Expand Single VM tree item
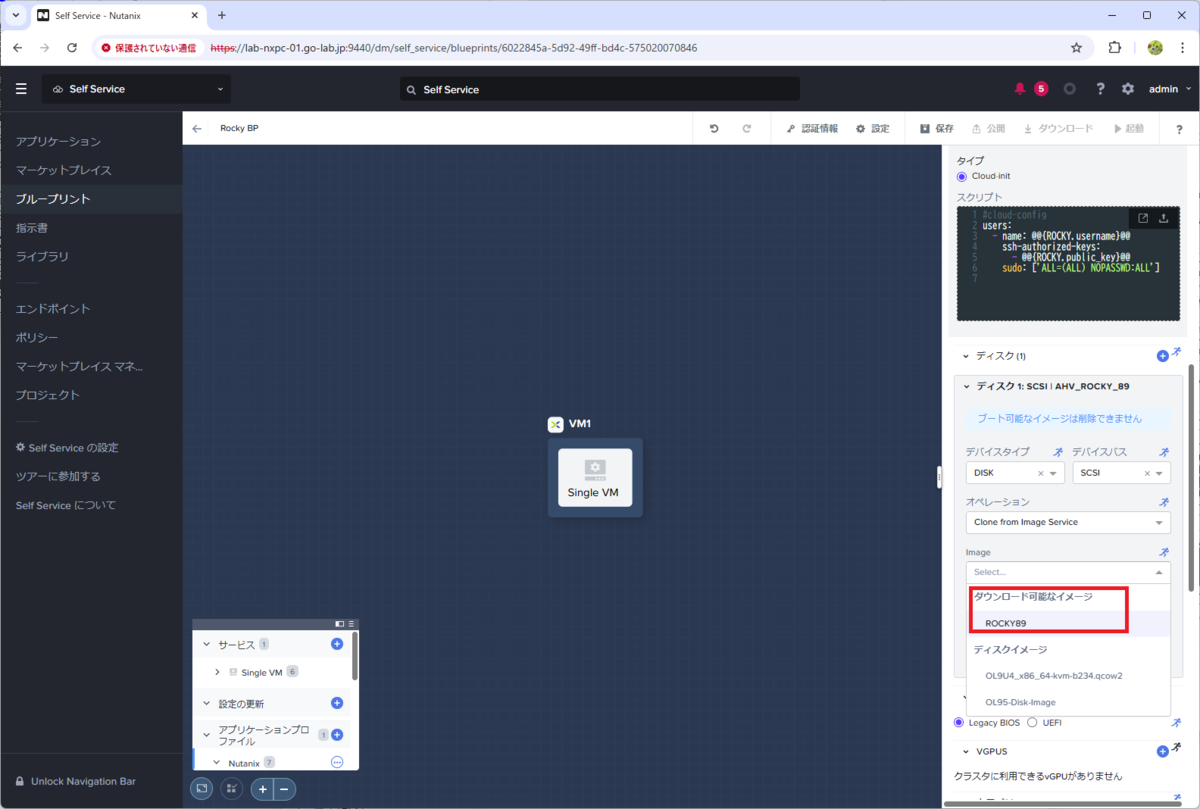This screenshot has width=1200, height=809. point(218,672)
